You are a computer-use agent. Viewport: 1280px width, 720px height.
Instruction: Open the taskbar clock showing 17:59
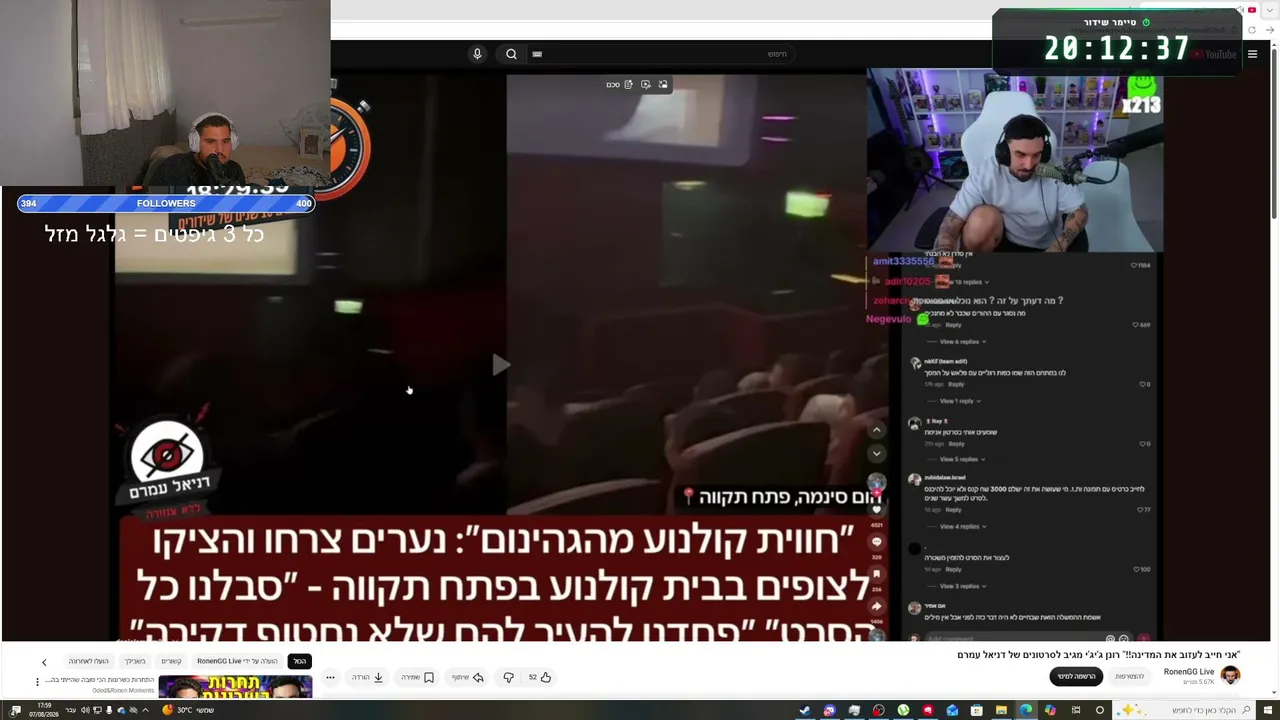point(44,710)
